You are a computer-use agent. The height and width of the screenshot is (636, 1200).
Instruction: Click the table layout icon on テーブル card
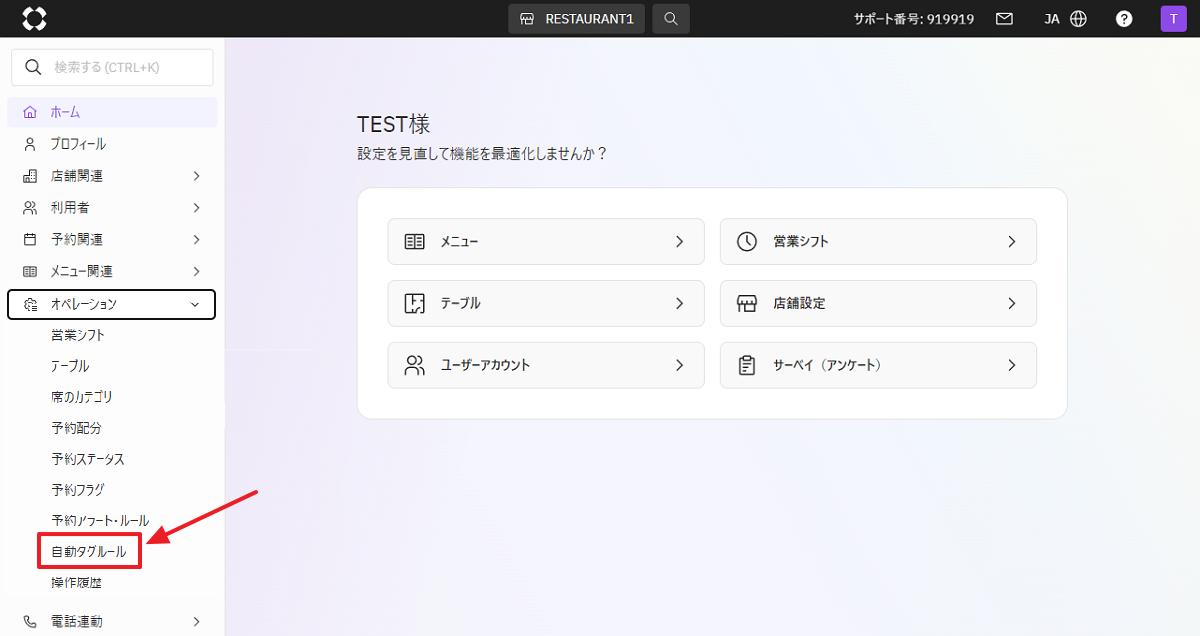[415, 303]
